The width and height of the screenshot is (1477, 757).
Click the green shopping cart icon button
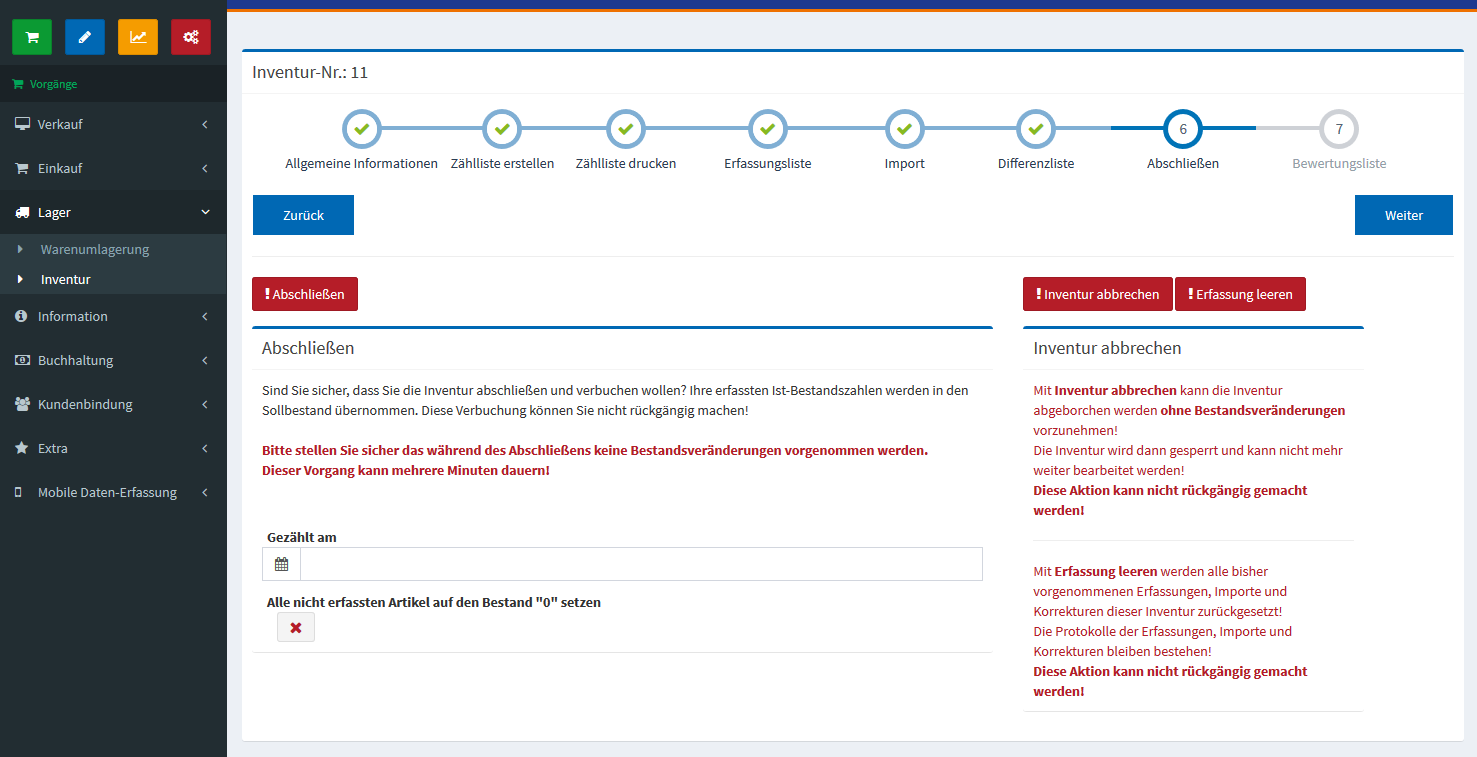pyautogui.click(x=32, y=37)
